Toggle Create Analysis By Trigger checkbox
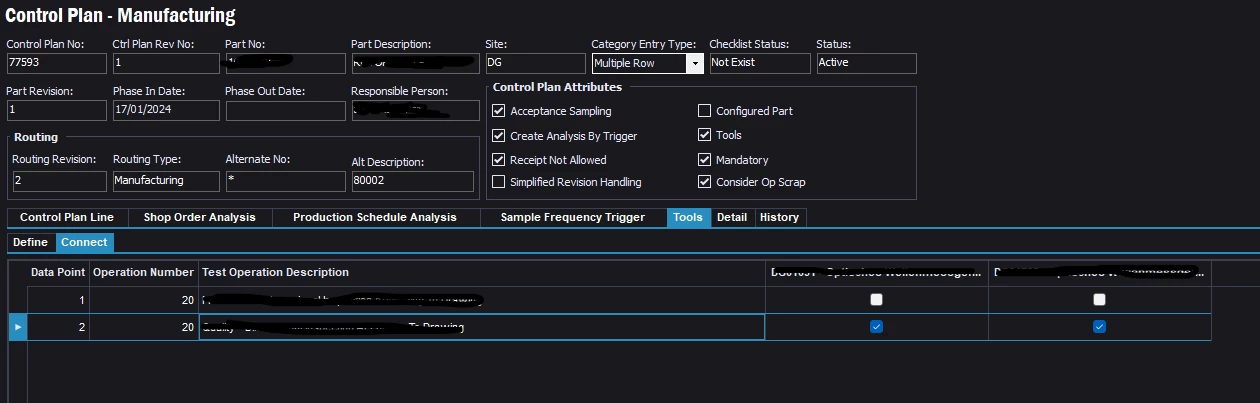1260x403 pixels. 499,135
